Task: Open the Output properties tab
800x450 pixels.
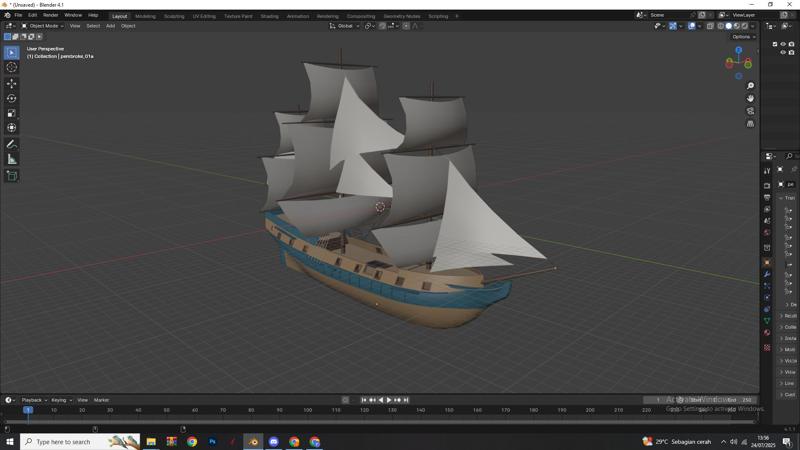Action: click(x=767, y=197)
